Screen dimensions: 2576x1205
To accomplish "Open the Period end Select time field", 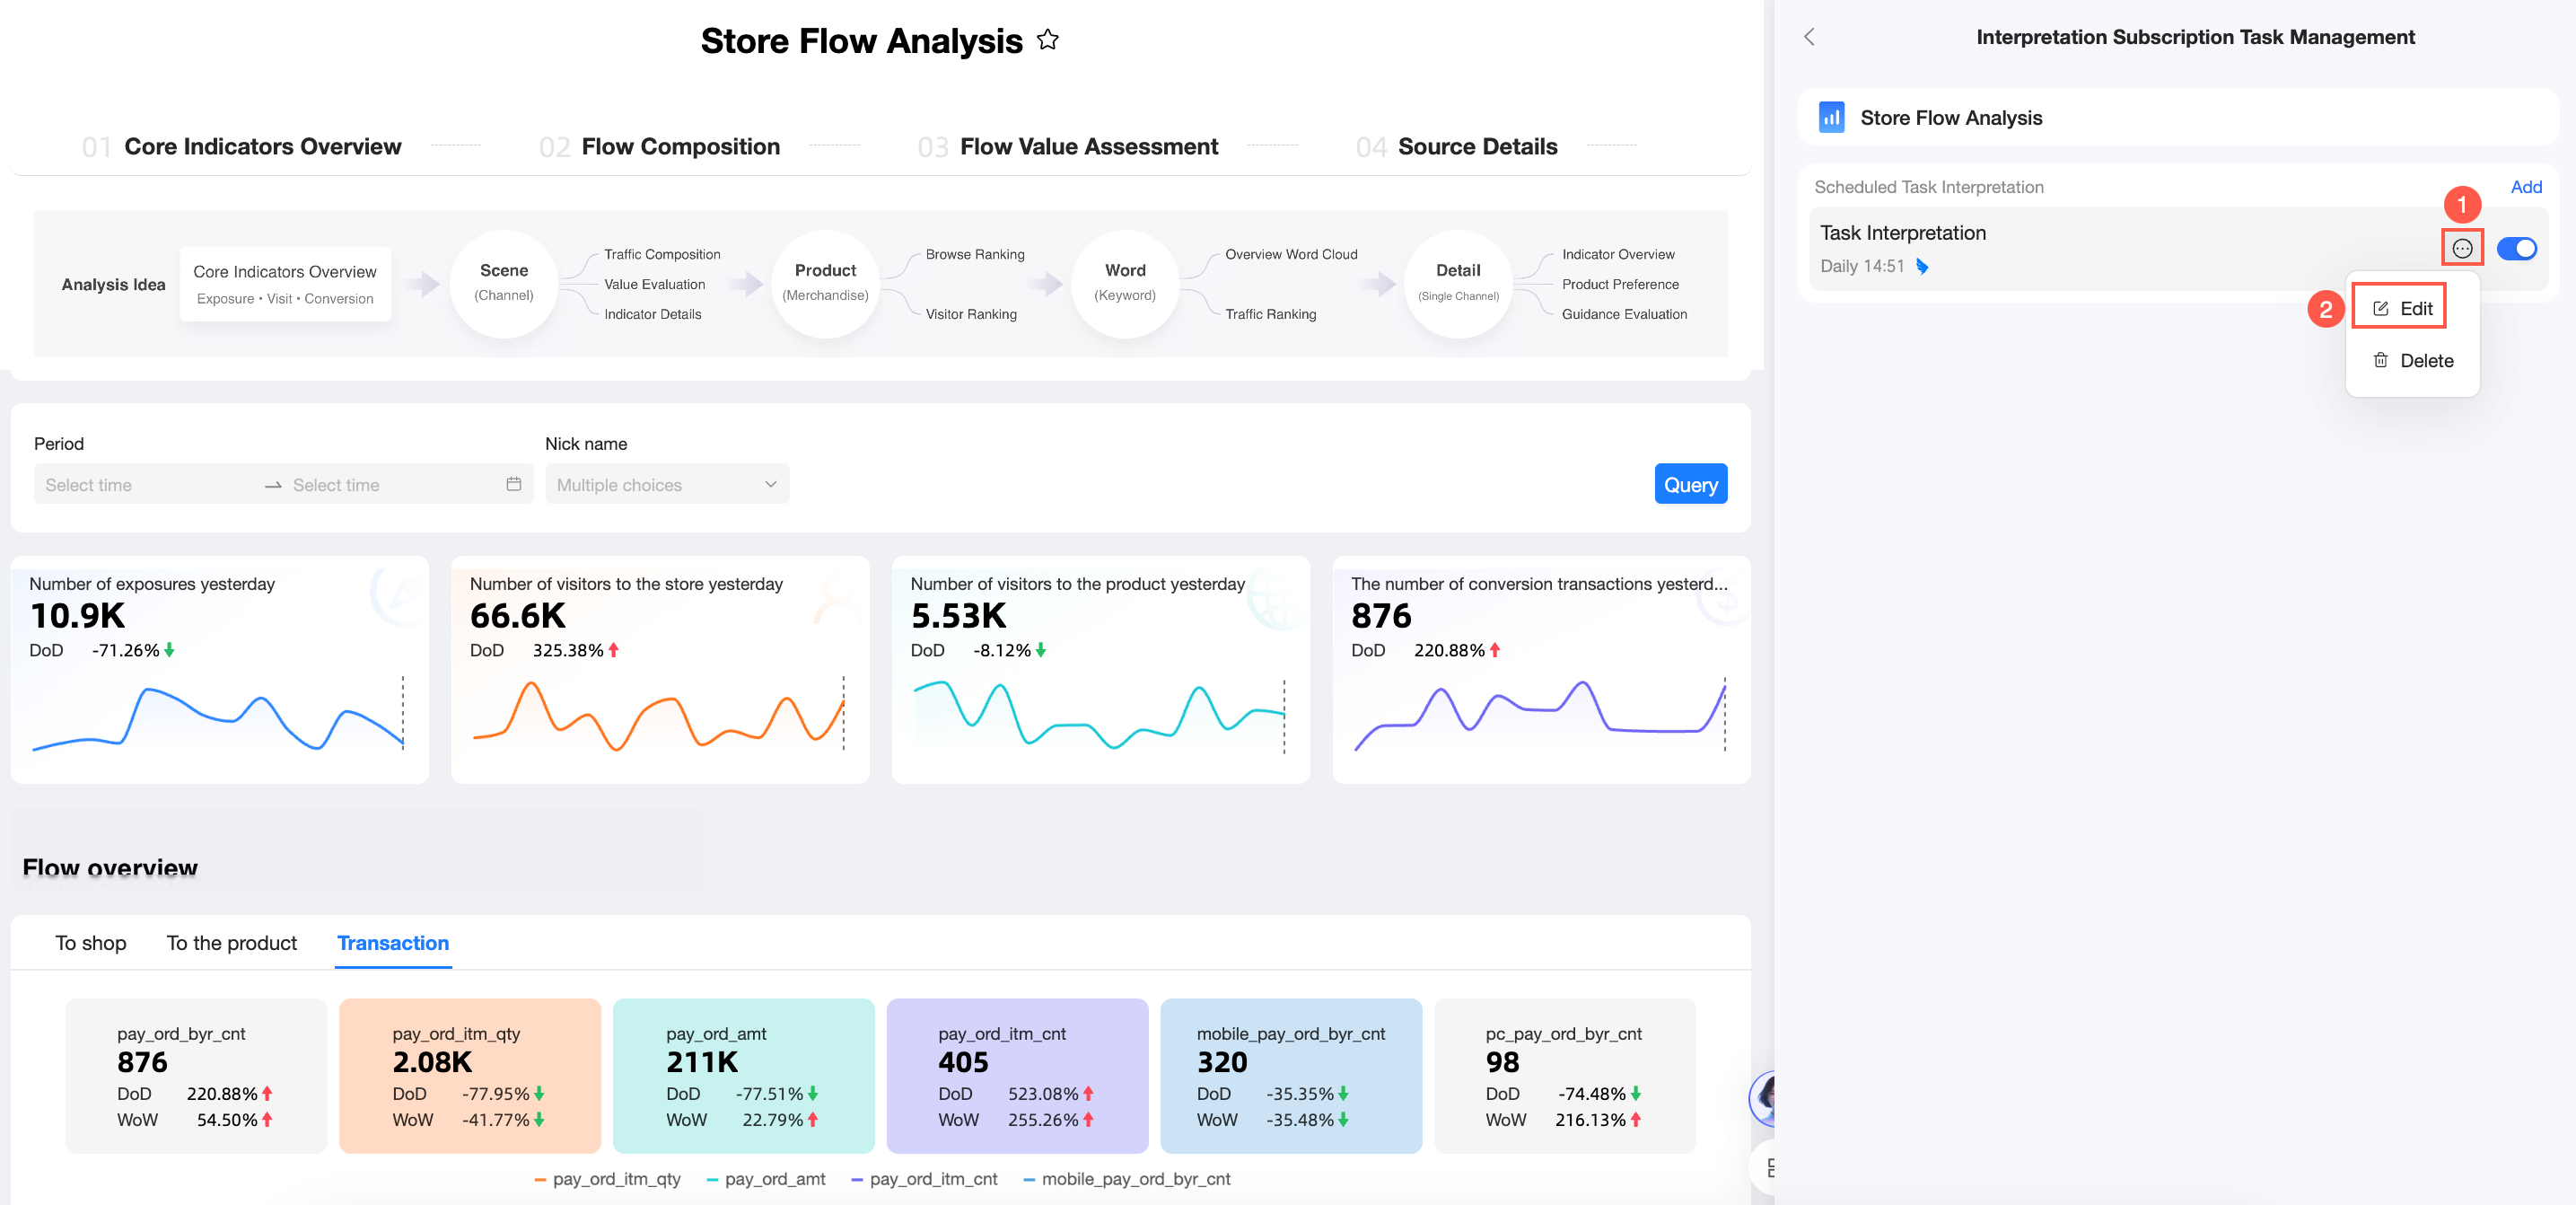I will (392, 484).
